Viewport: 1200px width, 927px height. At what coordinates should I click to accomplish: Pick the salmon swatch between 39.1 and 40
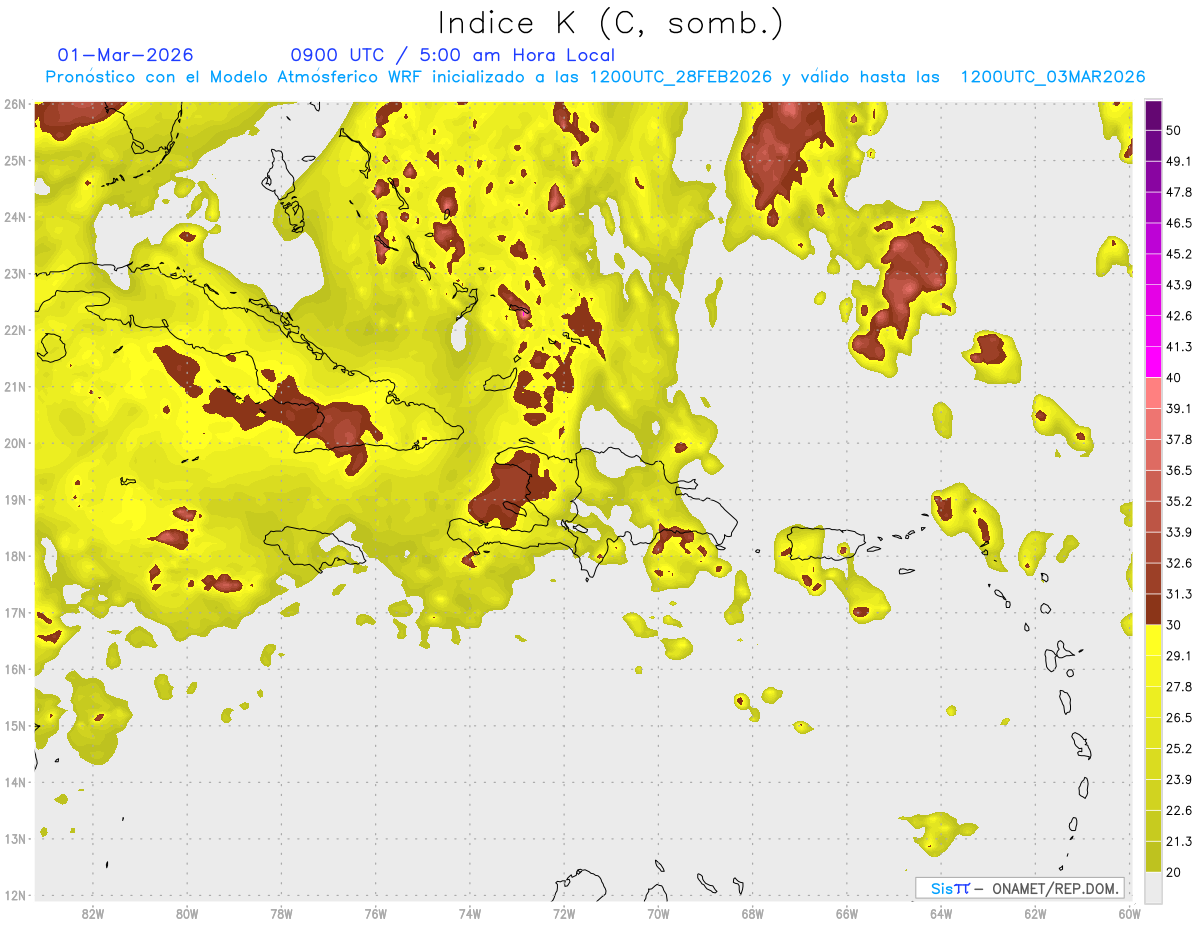pos(1153,393)
